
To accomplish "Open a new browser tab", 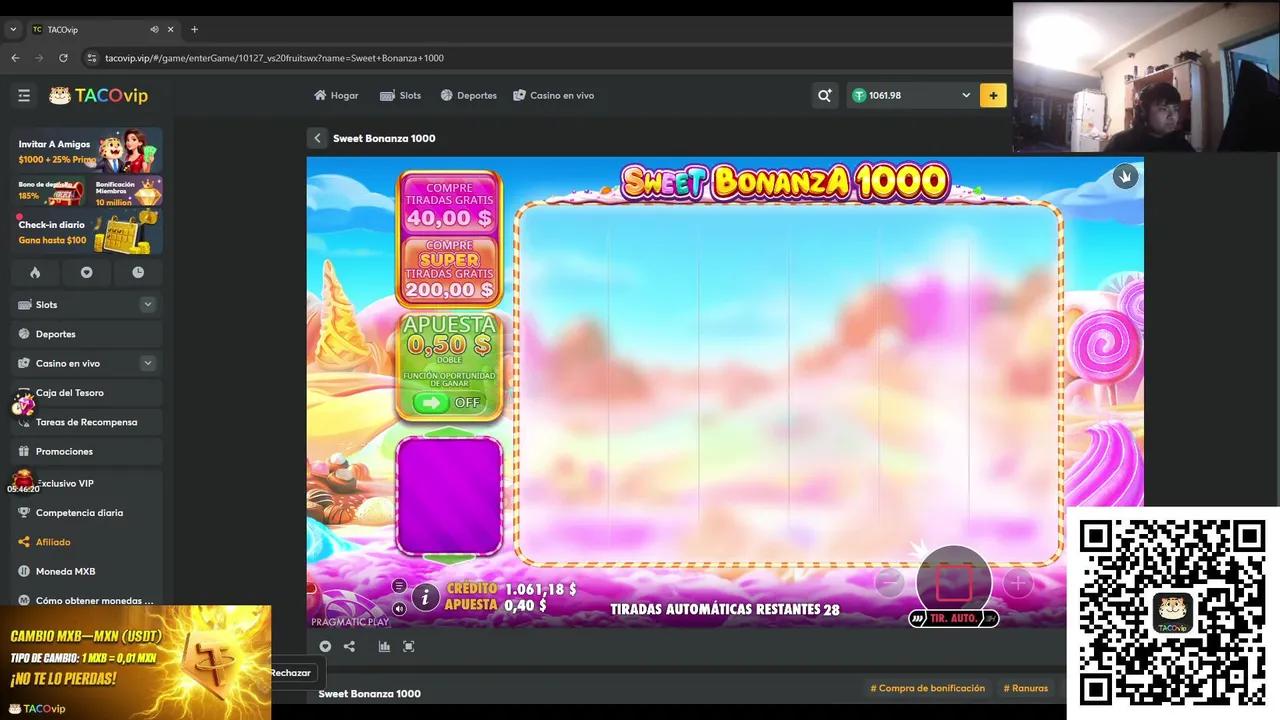I will [x=194, y=29].
